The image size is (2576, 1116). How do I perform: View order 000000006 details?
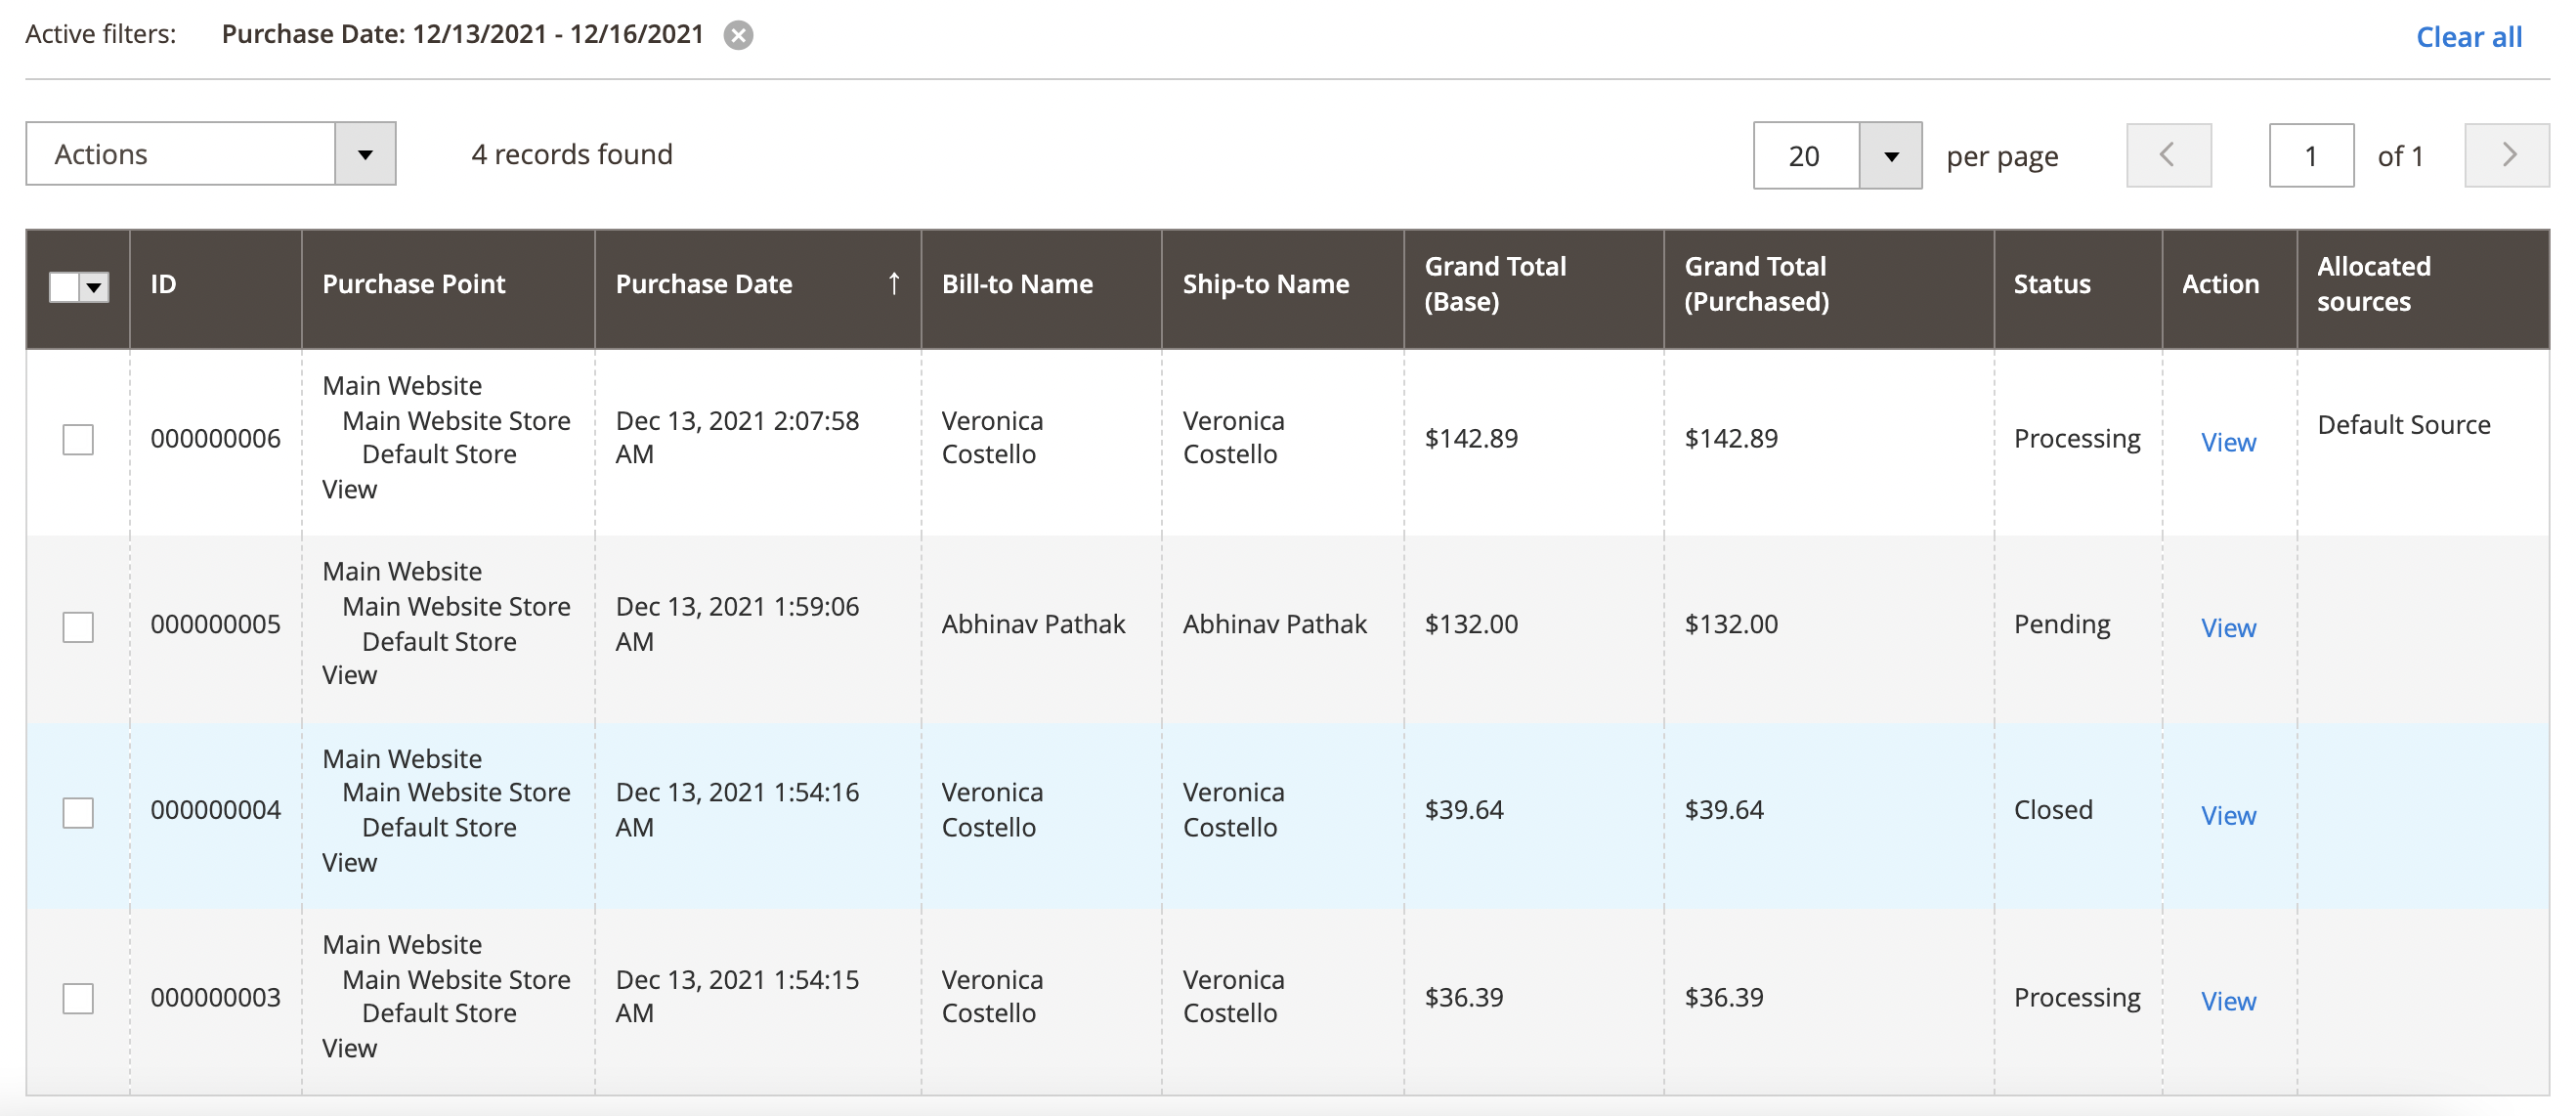2228,442
